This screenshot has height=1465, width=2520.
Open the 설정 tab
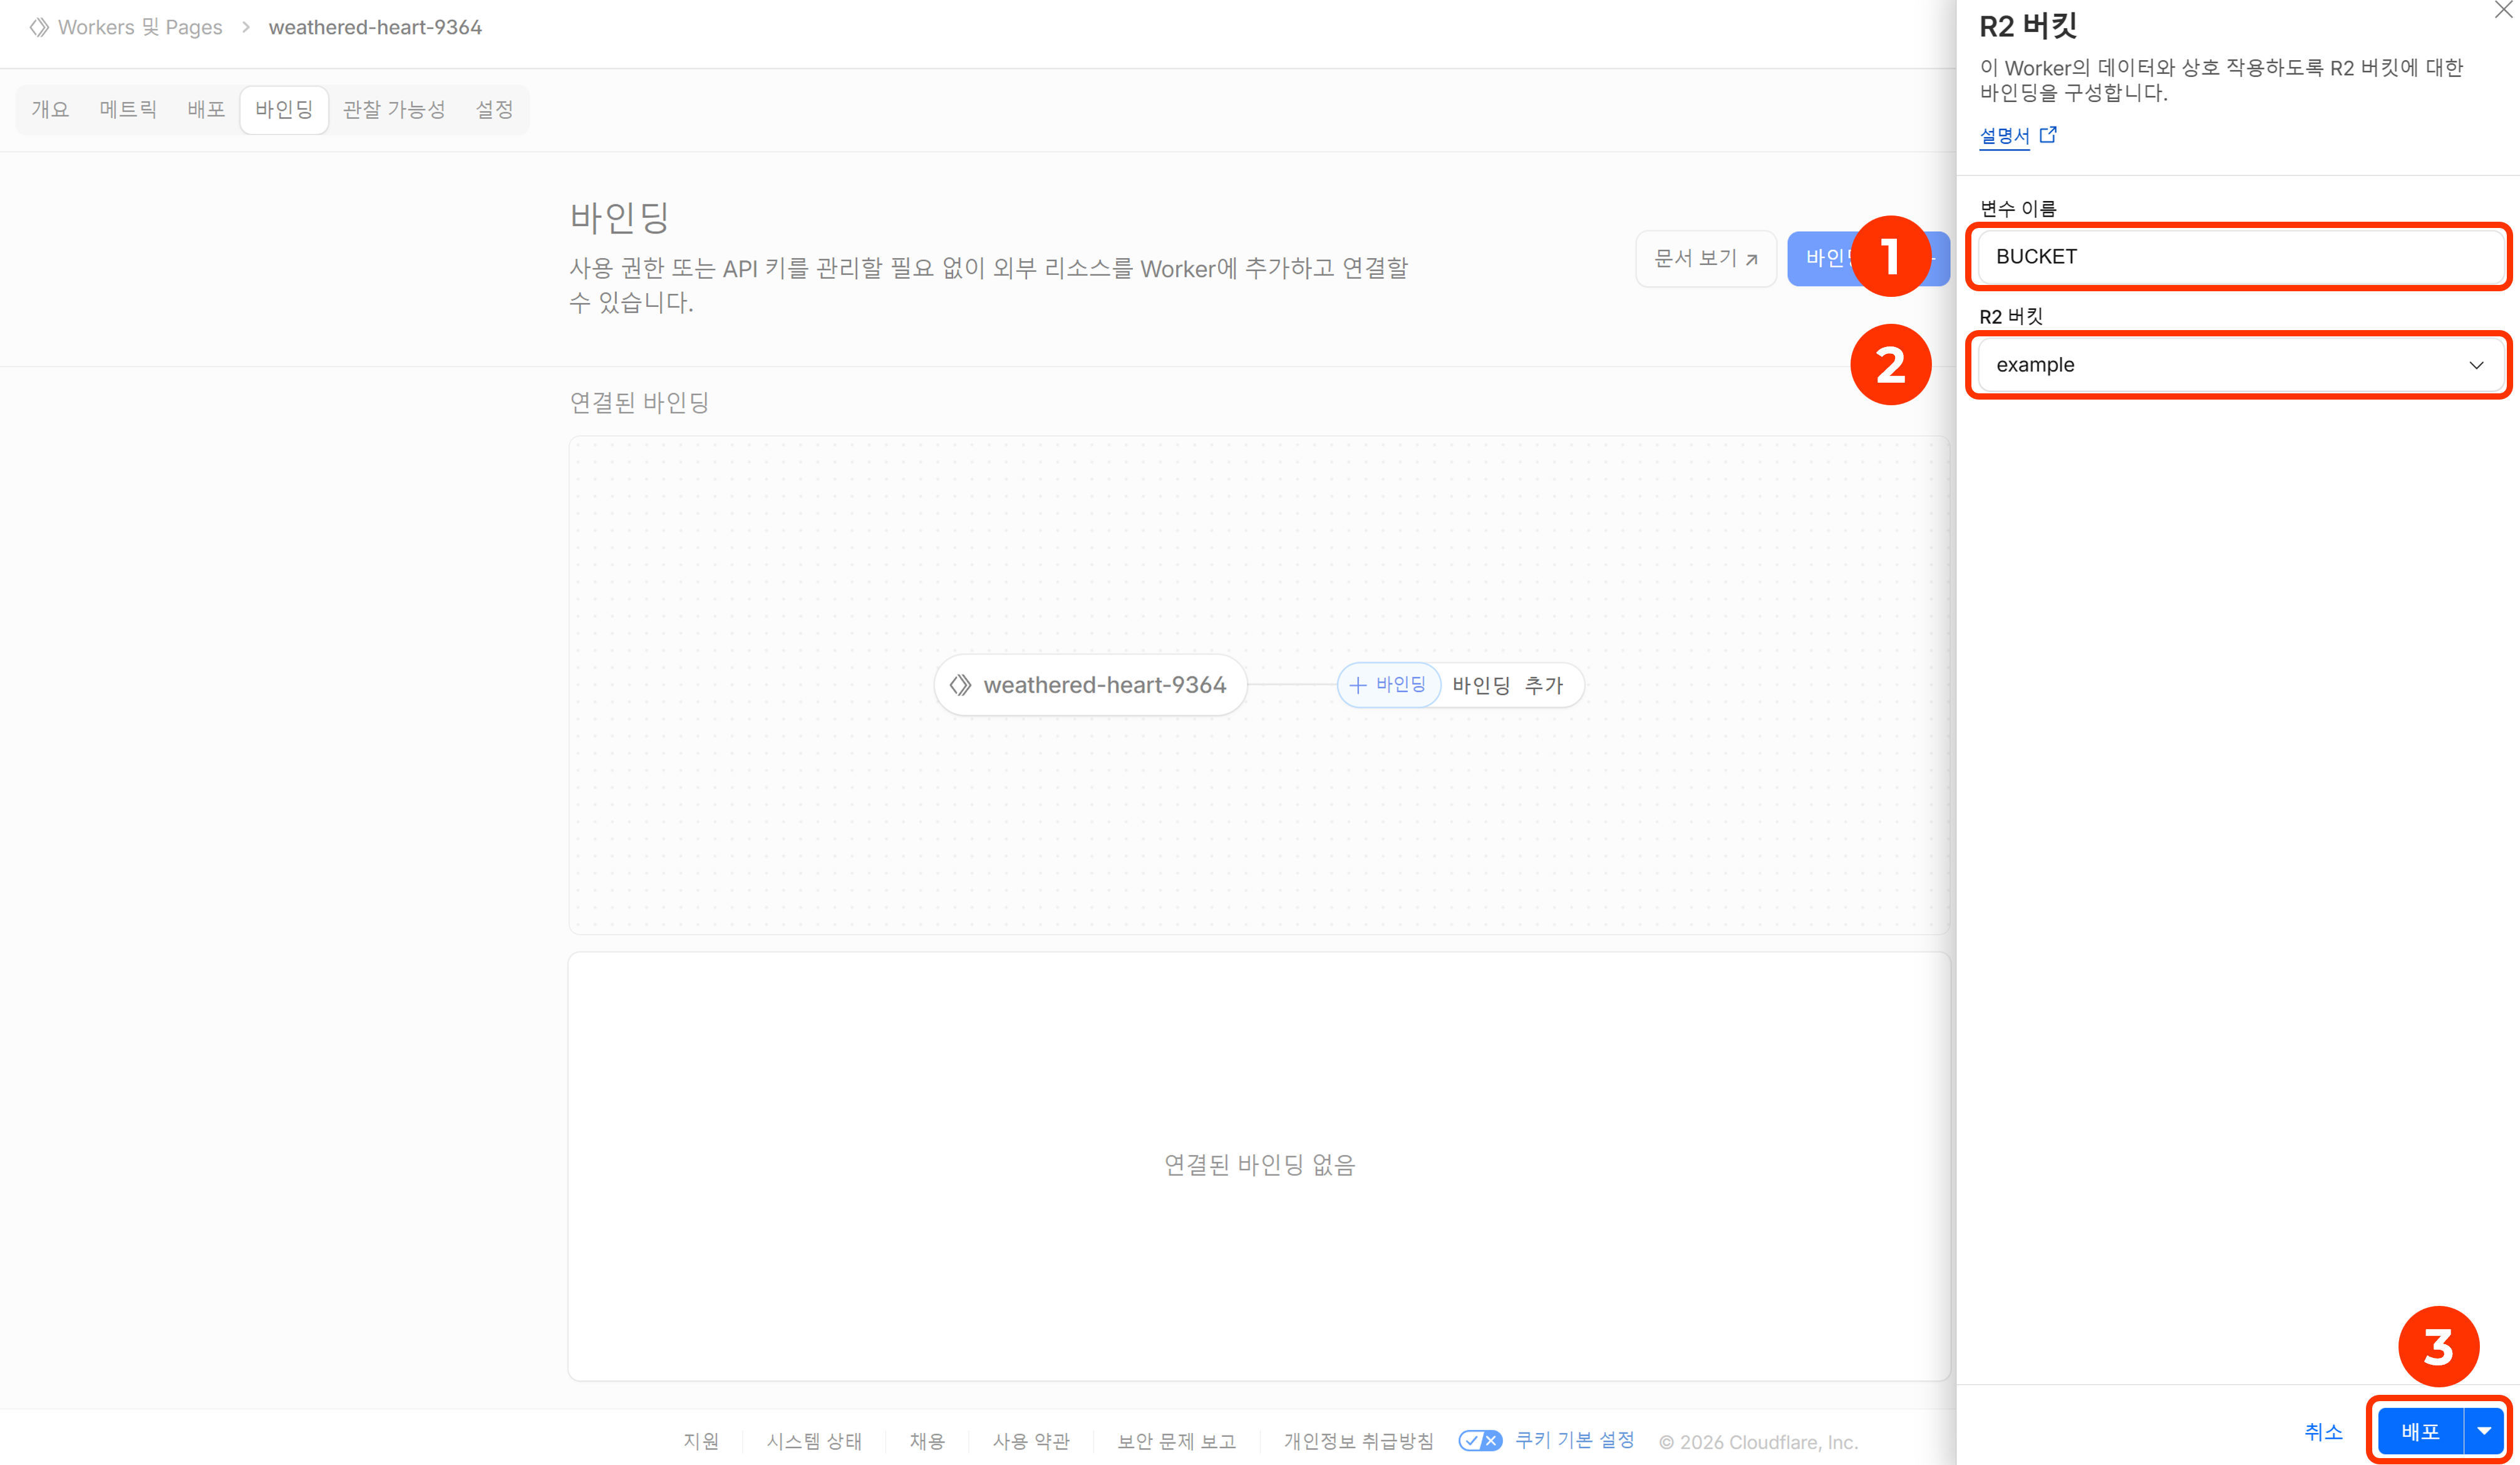pyautogui.click(x=494, y=109)
